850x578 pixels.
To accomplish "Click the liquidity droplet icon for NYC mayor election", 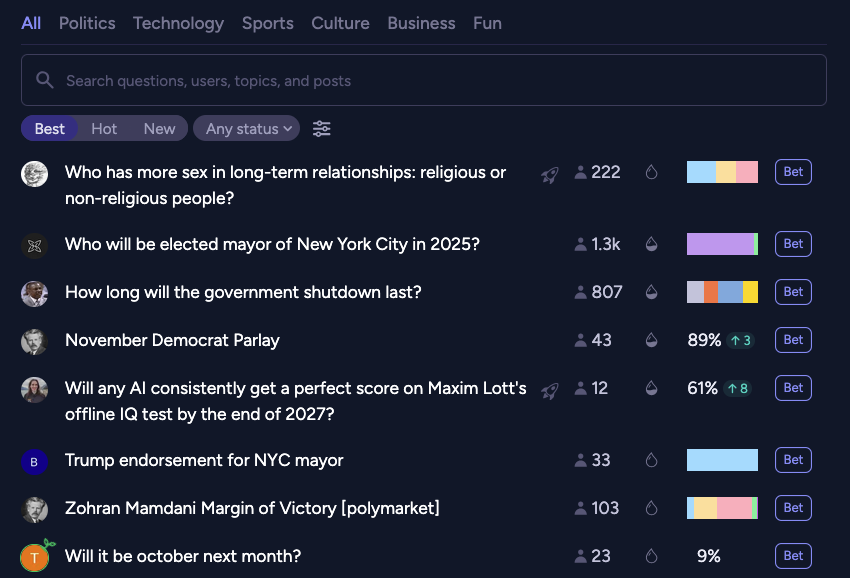I will coord(652,244).
